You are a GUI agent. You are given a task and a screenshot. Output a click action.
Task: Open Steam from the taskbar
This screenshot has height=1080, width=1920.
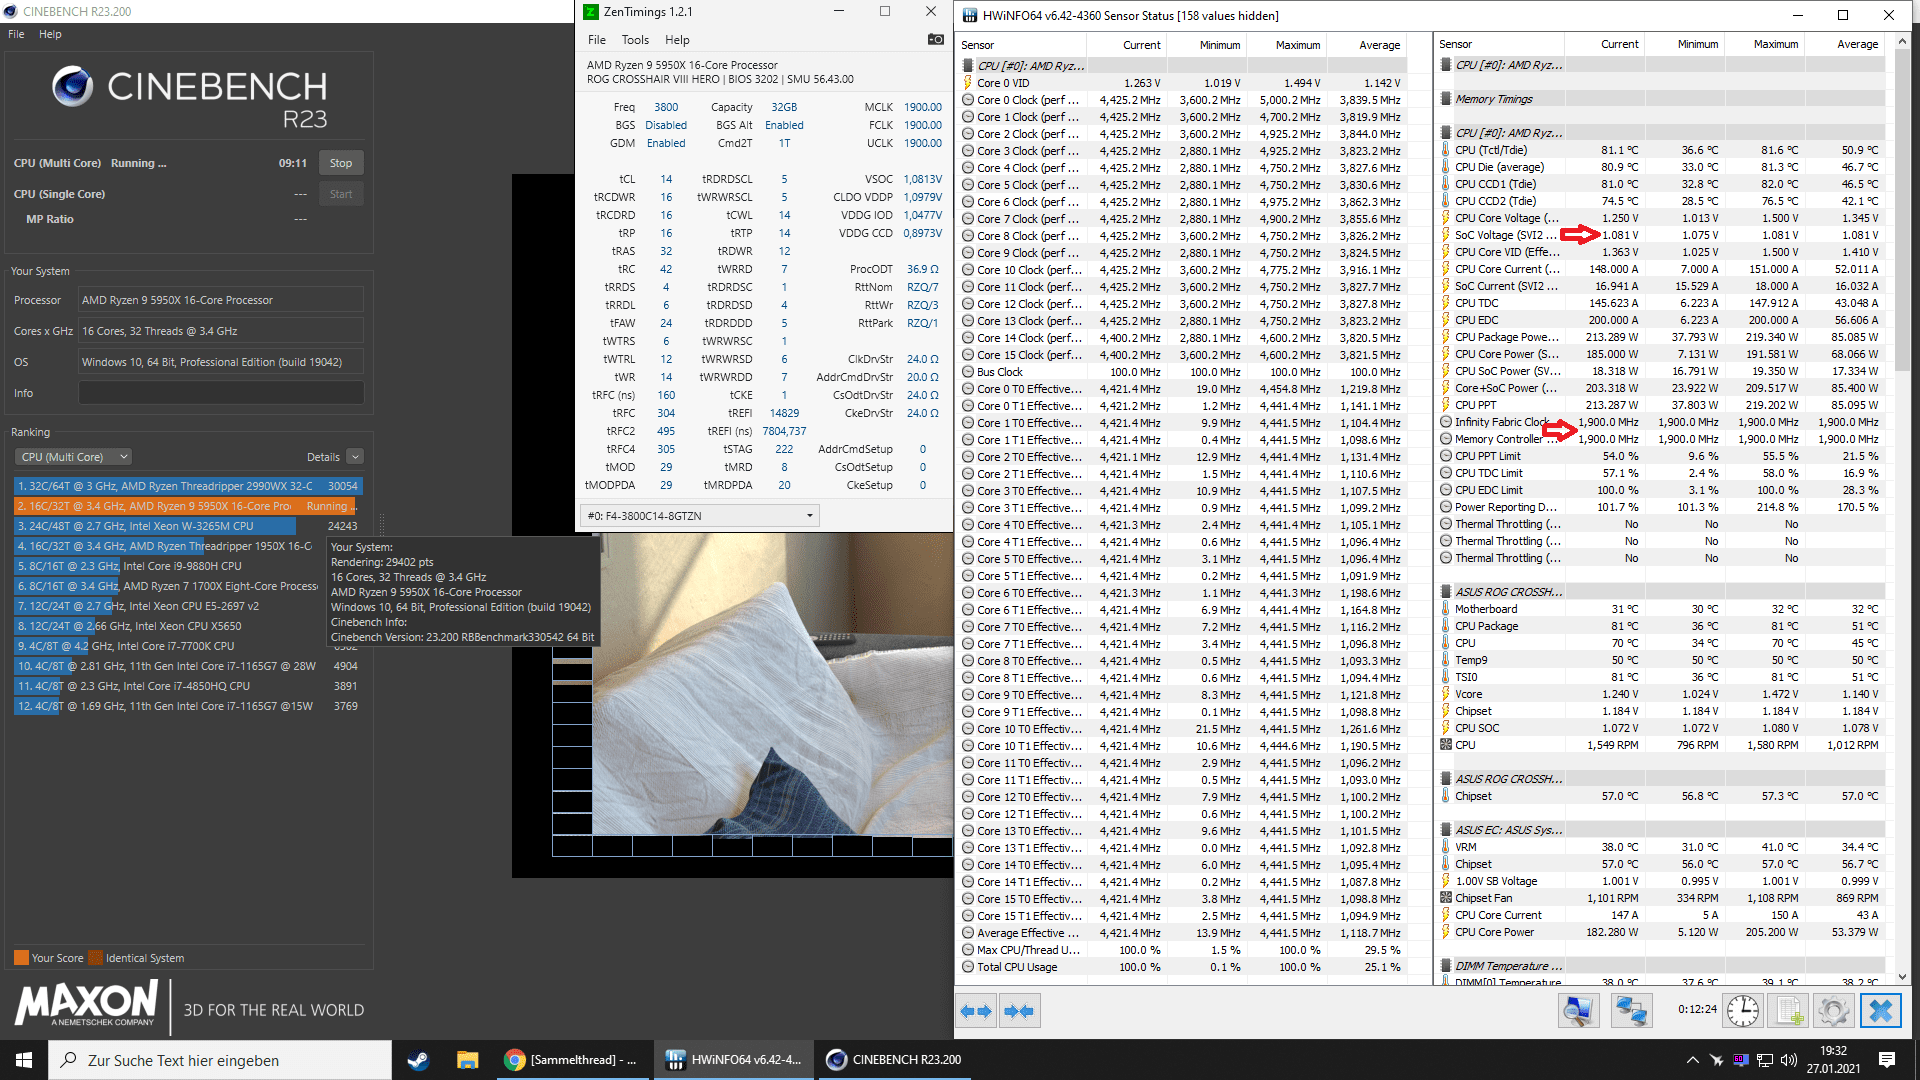point(418,1060)
